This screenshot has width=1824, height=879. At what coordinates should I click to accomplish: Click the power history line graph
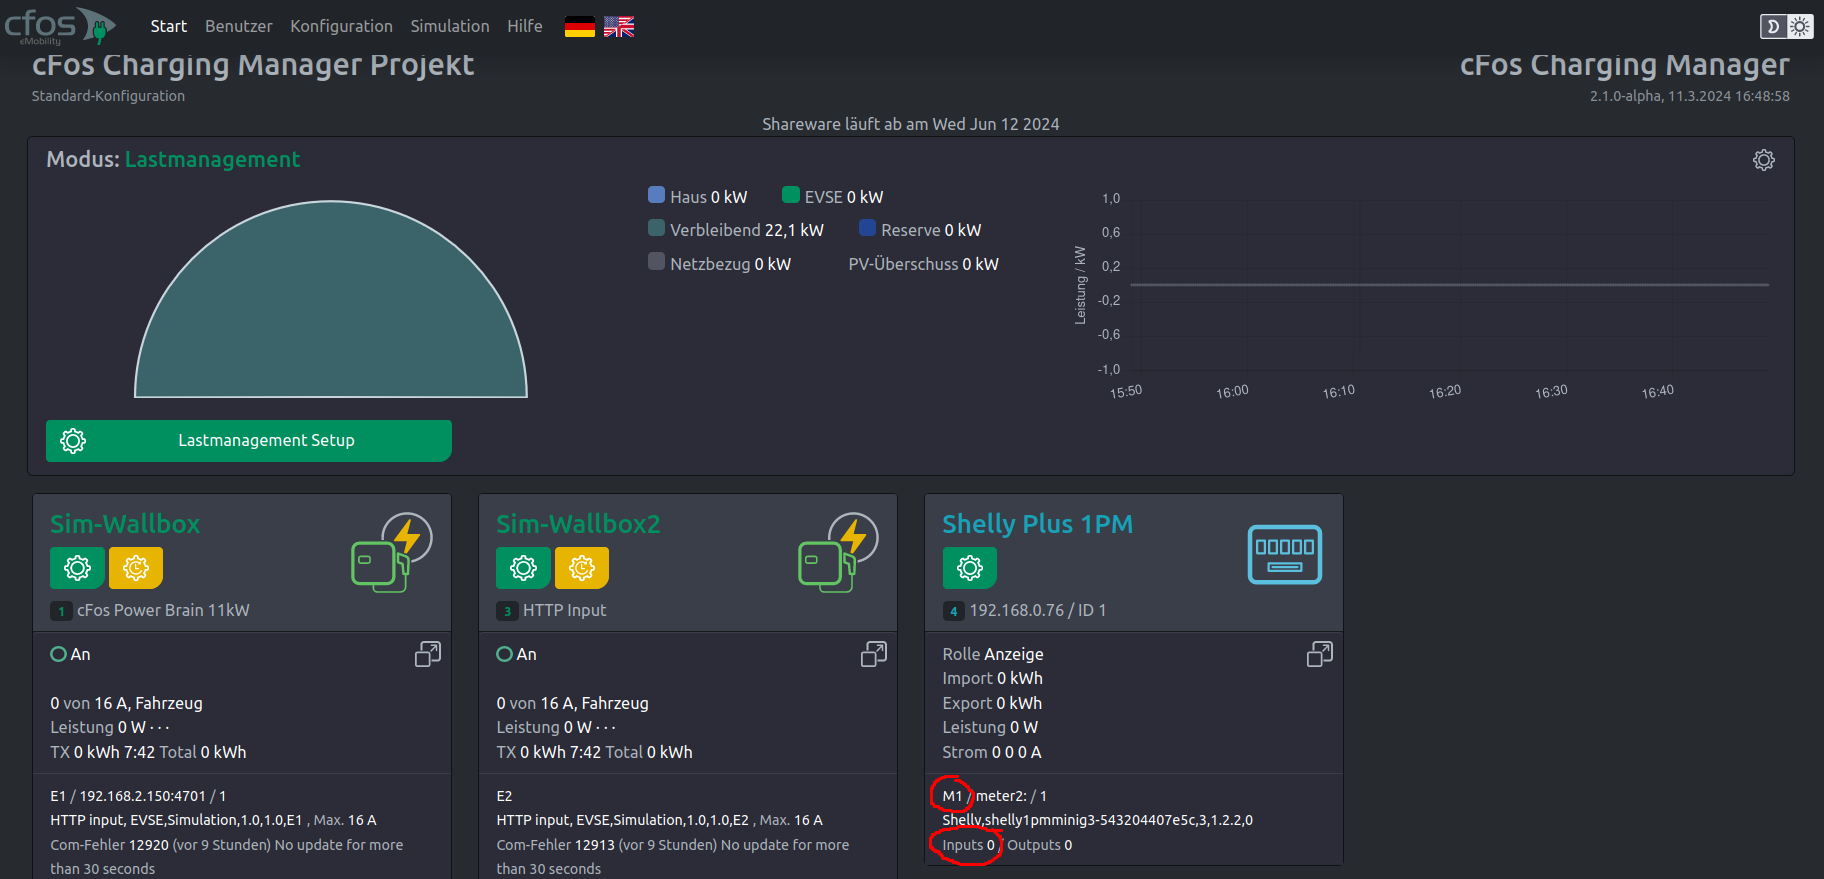pos(1449,285)
